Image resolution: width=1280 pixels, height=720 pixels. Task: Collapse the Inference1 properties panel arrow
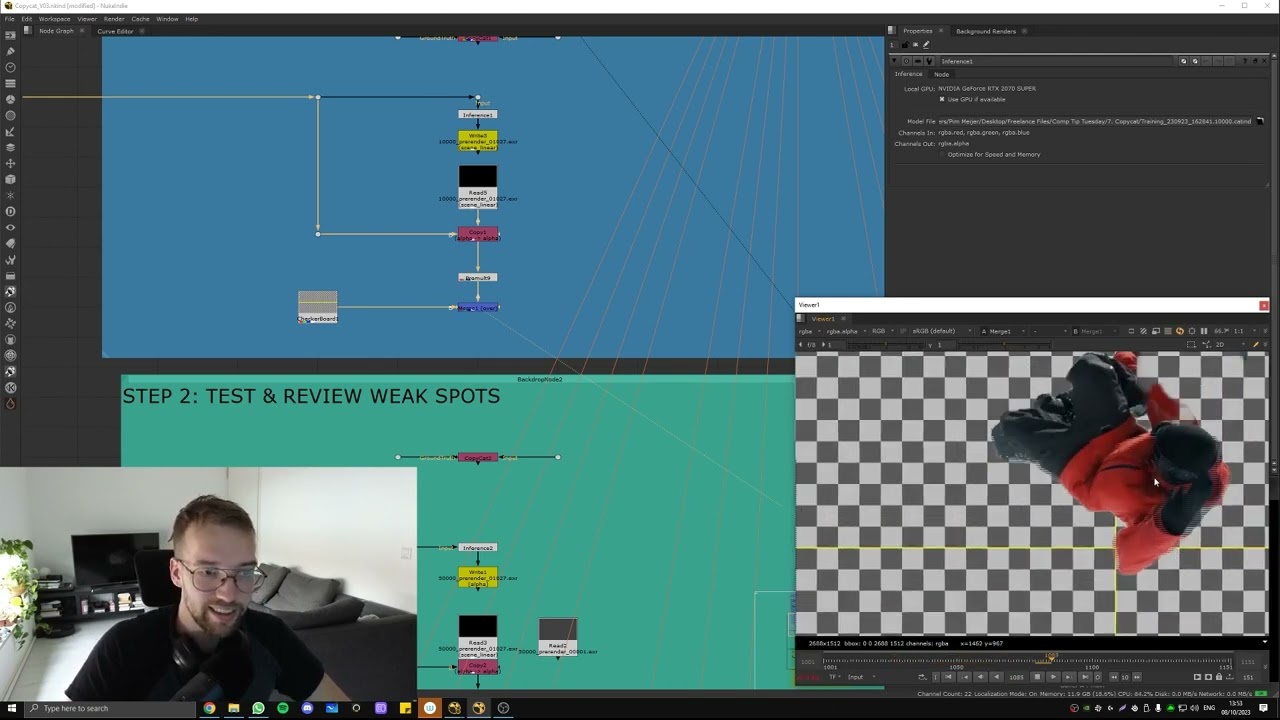(894, 61)
